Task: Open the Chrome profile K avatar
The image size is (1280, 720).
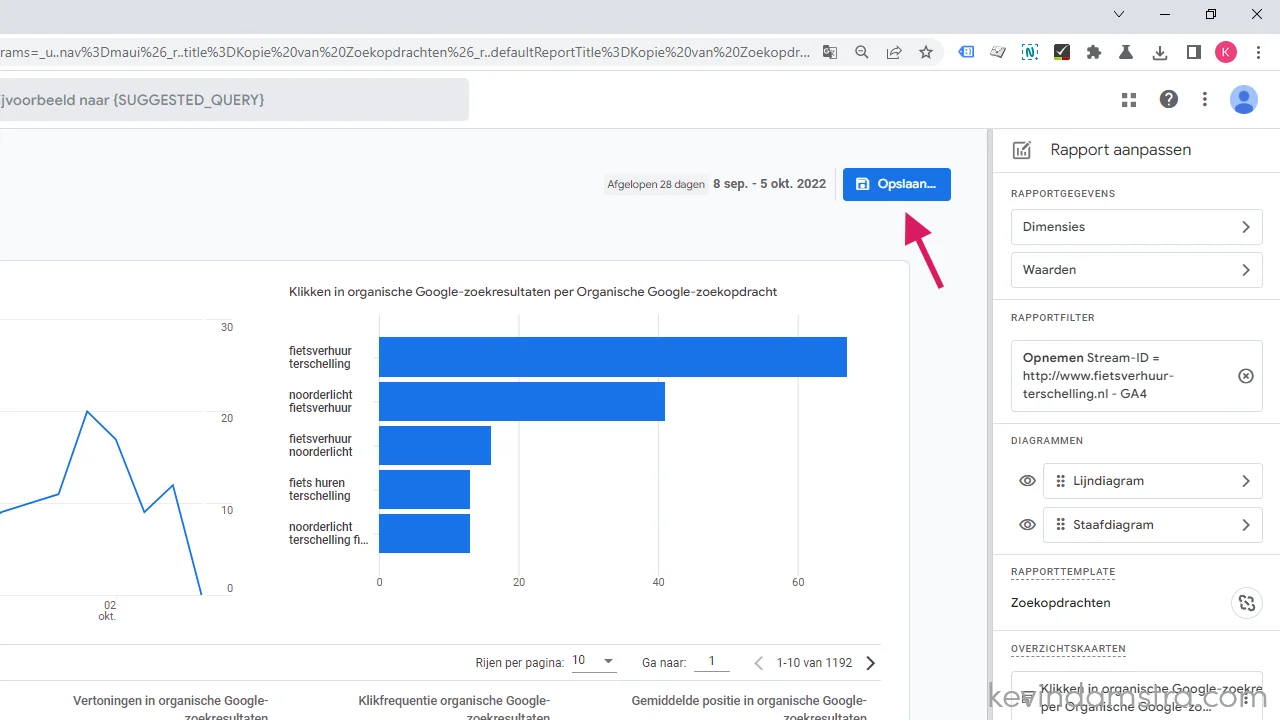Action: click(x=1226, y=52)
